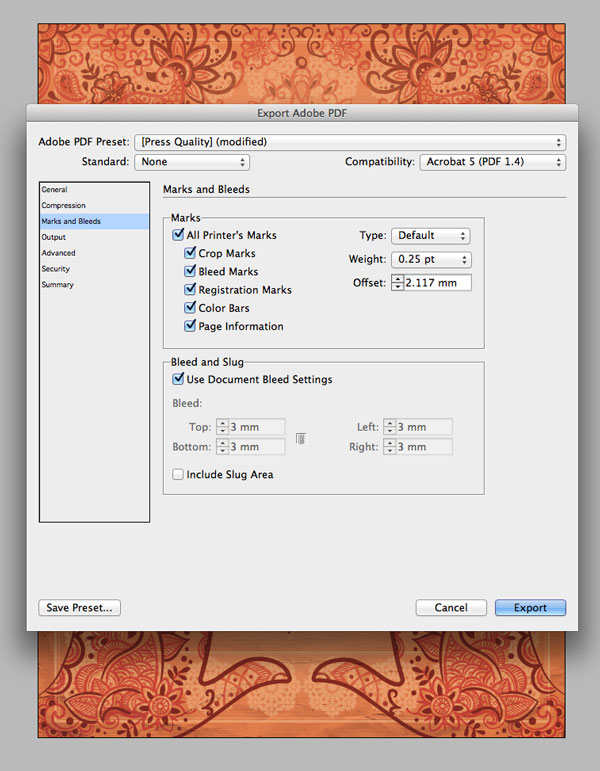
Task: Open the Standard dropdown
Action: pyautogui.click(x=192, y=162)
